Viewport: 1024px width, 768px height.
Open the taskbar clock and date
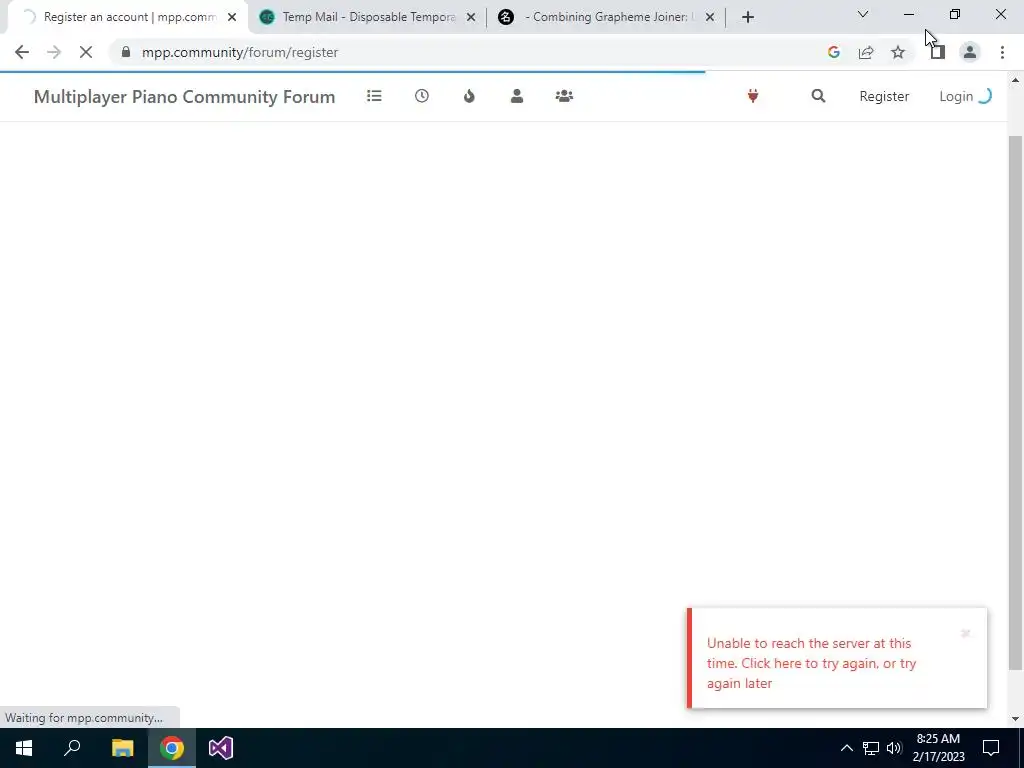pyautogui.click(x=938, y=748)
